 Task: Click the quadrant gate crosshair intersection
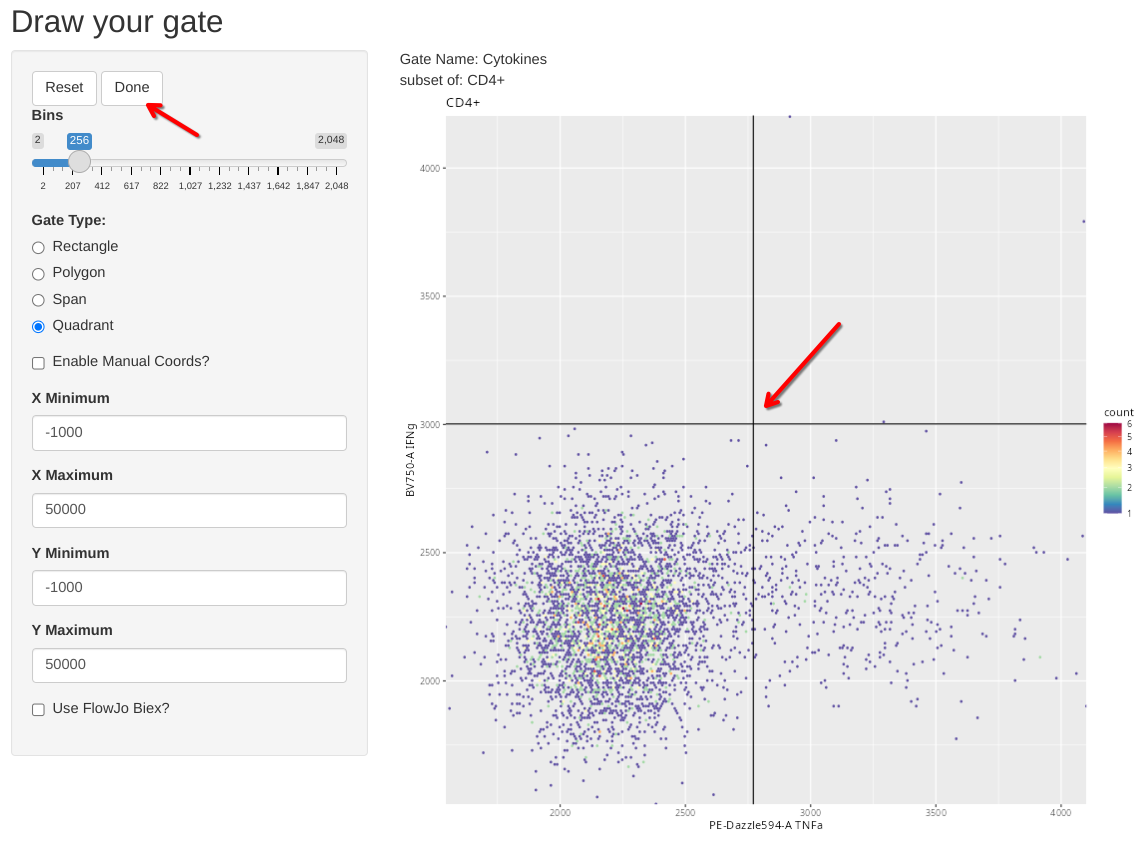(753, 424)
